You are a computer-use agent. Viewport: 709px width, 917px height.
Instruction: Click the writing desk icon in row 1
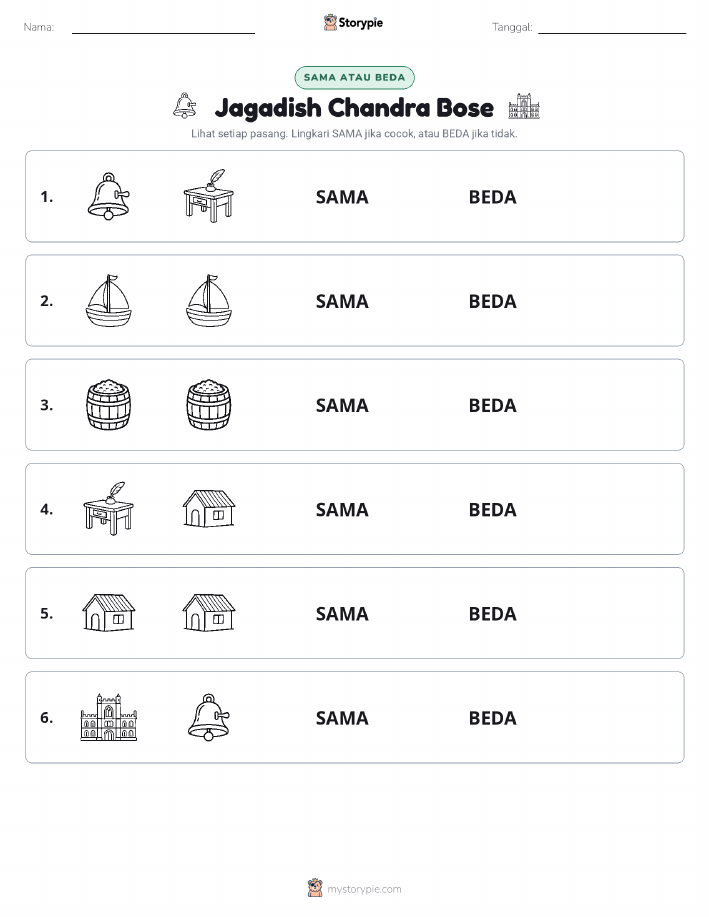click(x=209, y=196)
